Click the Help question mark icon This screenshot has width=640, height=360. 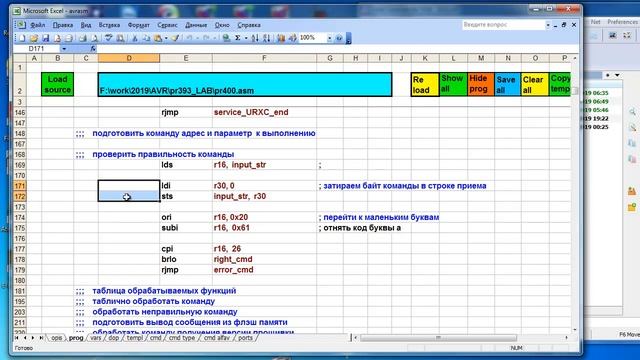[x=339, y=38]
